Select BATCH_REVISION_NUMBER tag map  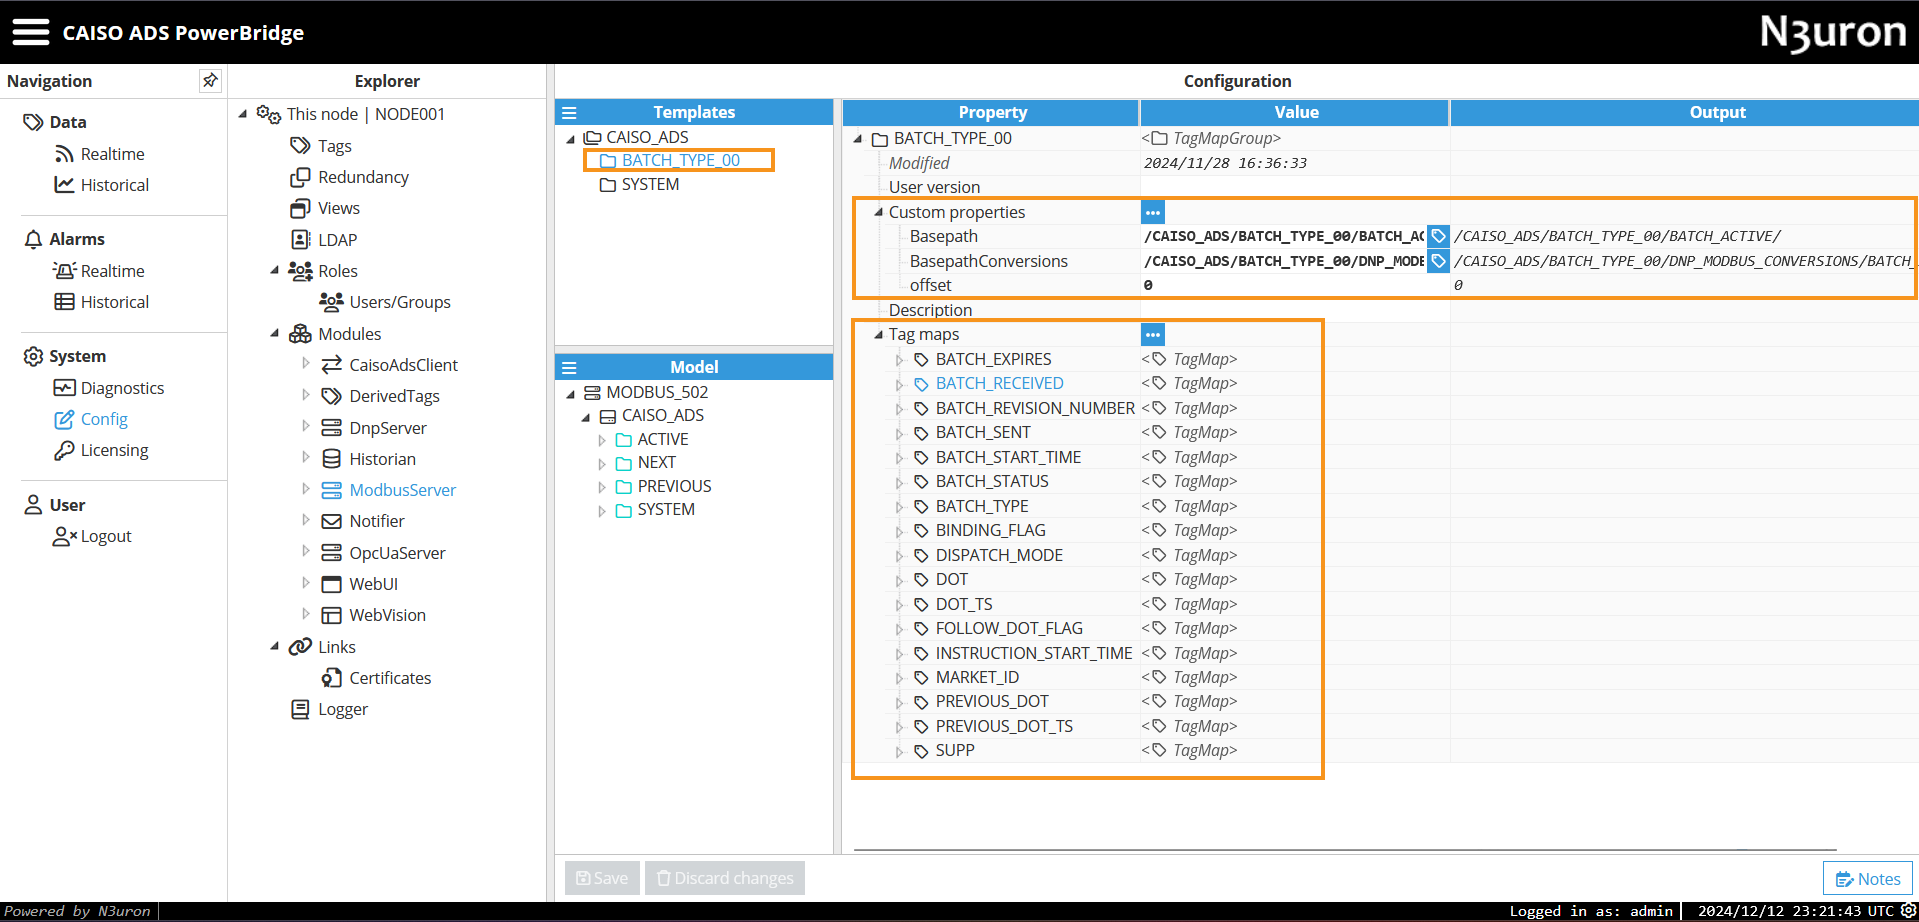click(1025, 408)
